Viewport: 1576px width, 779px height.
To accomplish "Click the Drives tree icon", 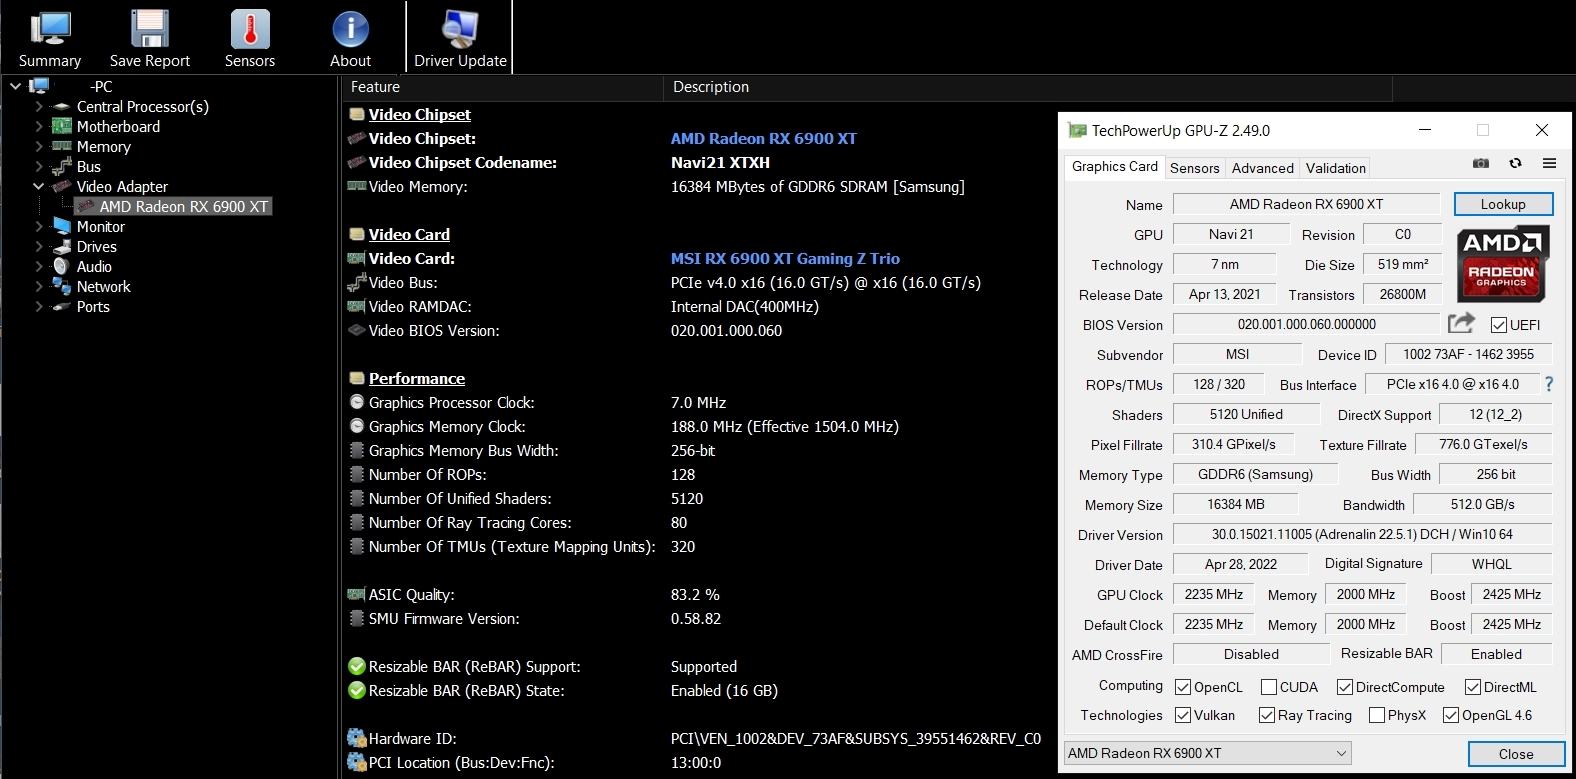I will tap(61, 246).
